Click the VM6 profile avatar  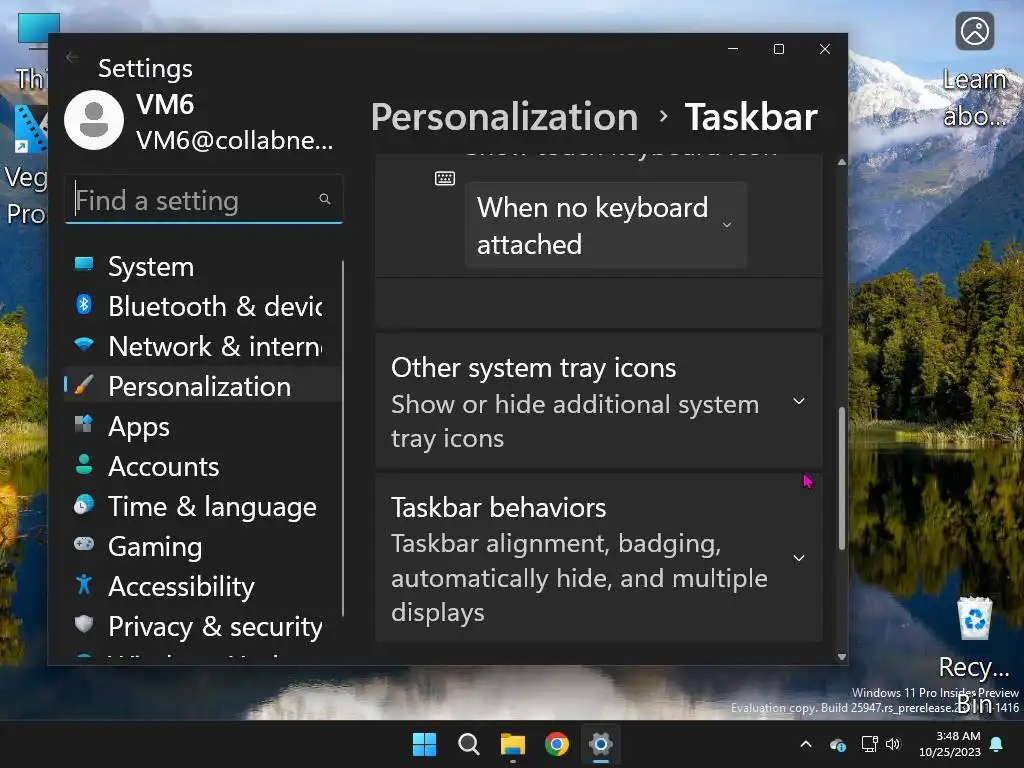tap(94, 120)
